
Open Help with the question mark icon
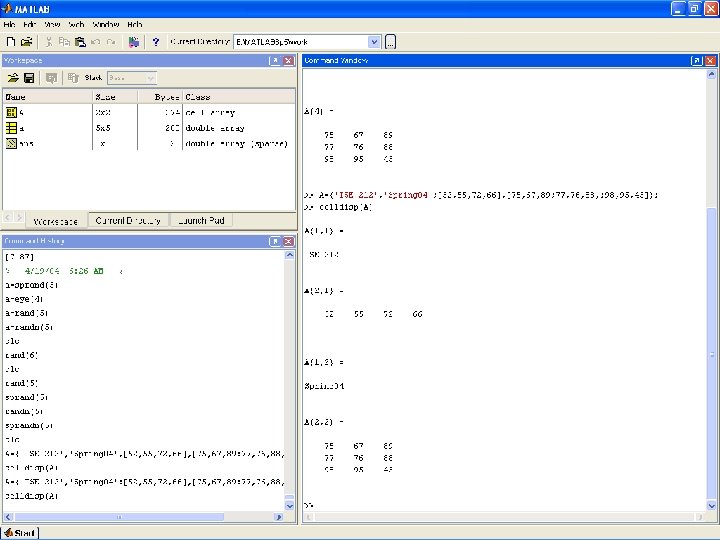click(155, 42)
